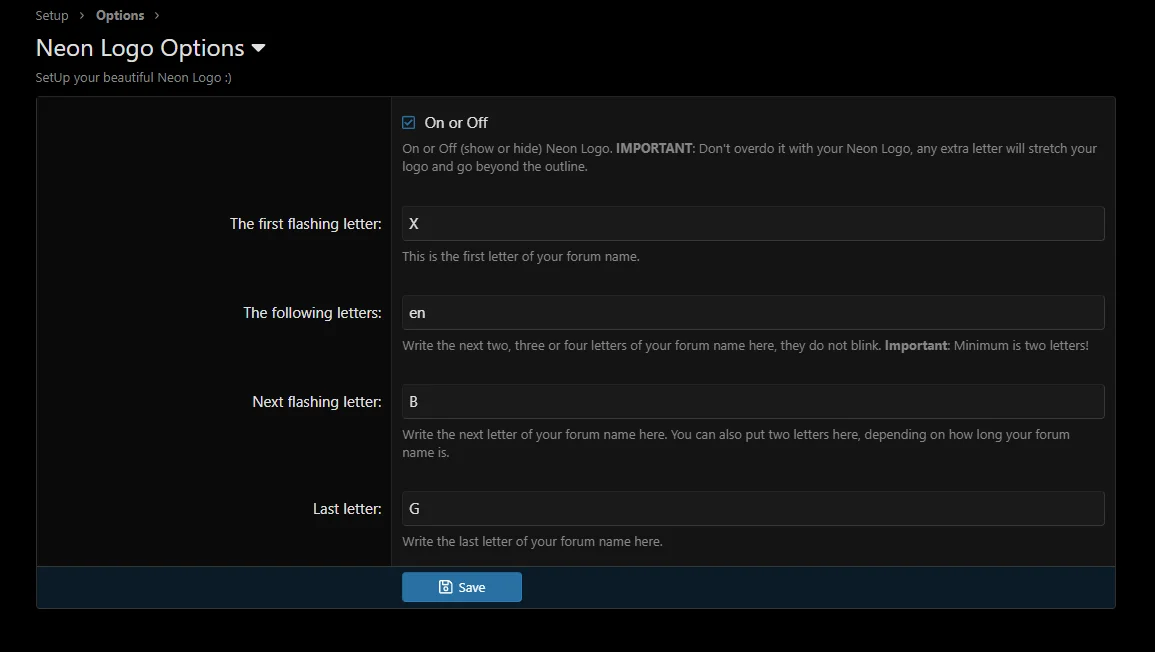1155x652 pixels.
Task: Click the "SetUp your beautiful Neon Logo" subtitle
Action: coord(133,77)
